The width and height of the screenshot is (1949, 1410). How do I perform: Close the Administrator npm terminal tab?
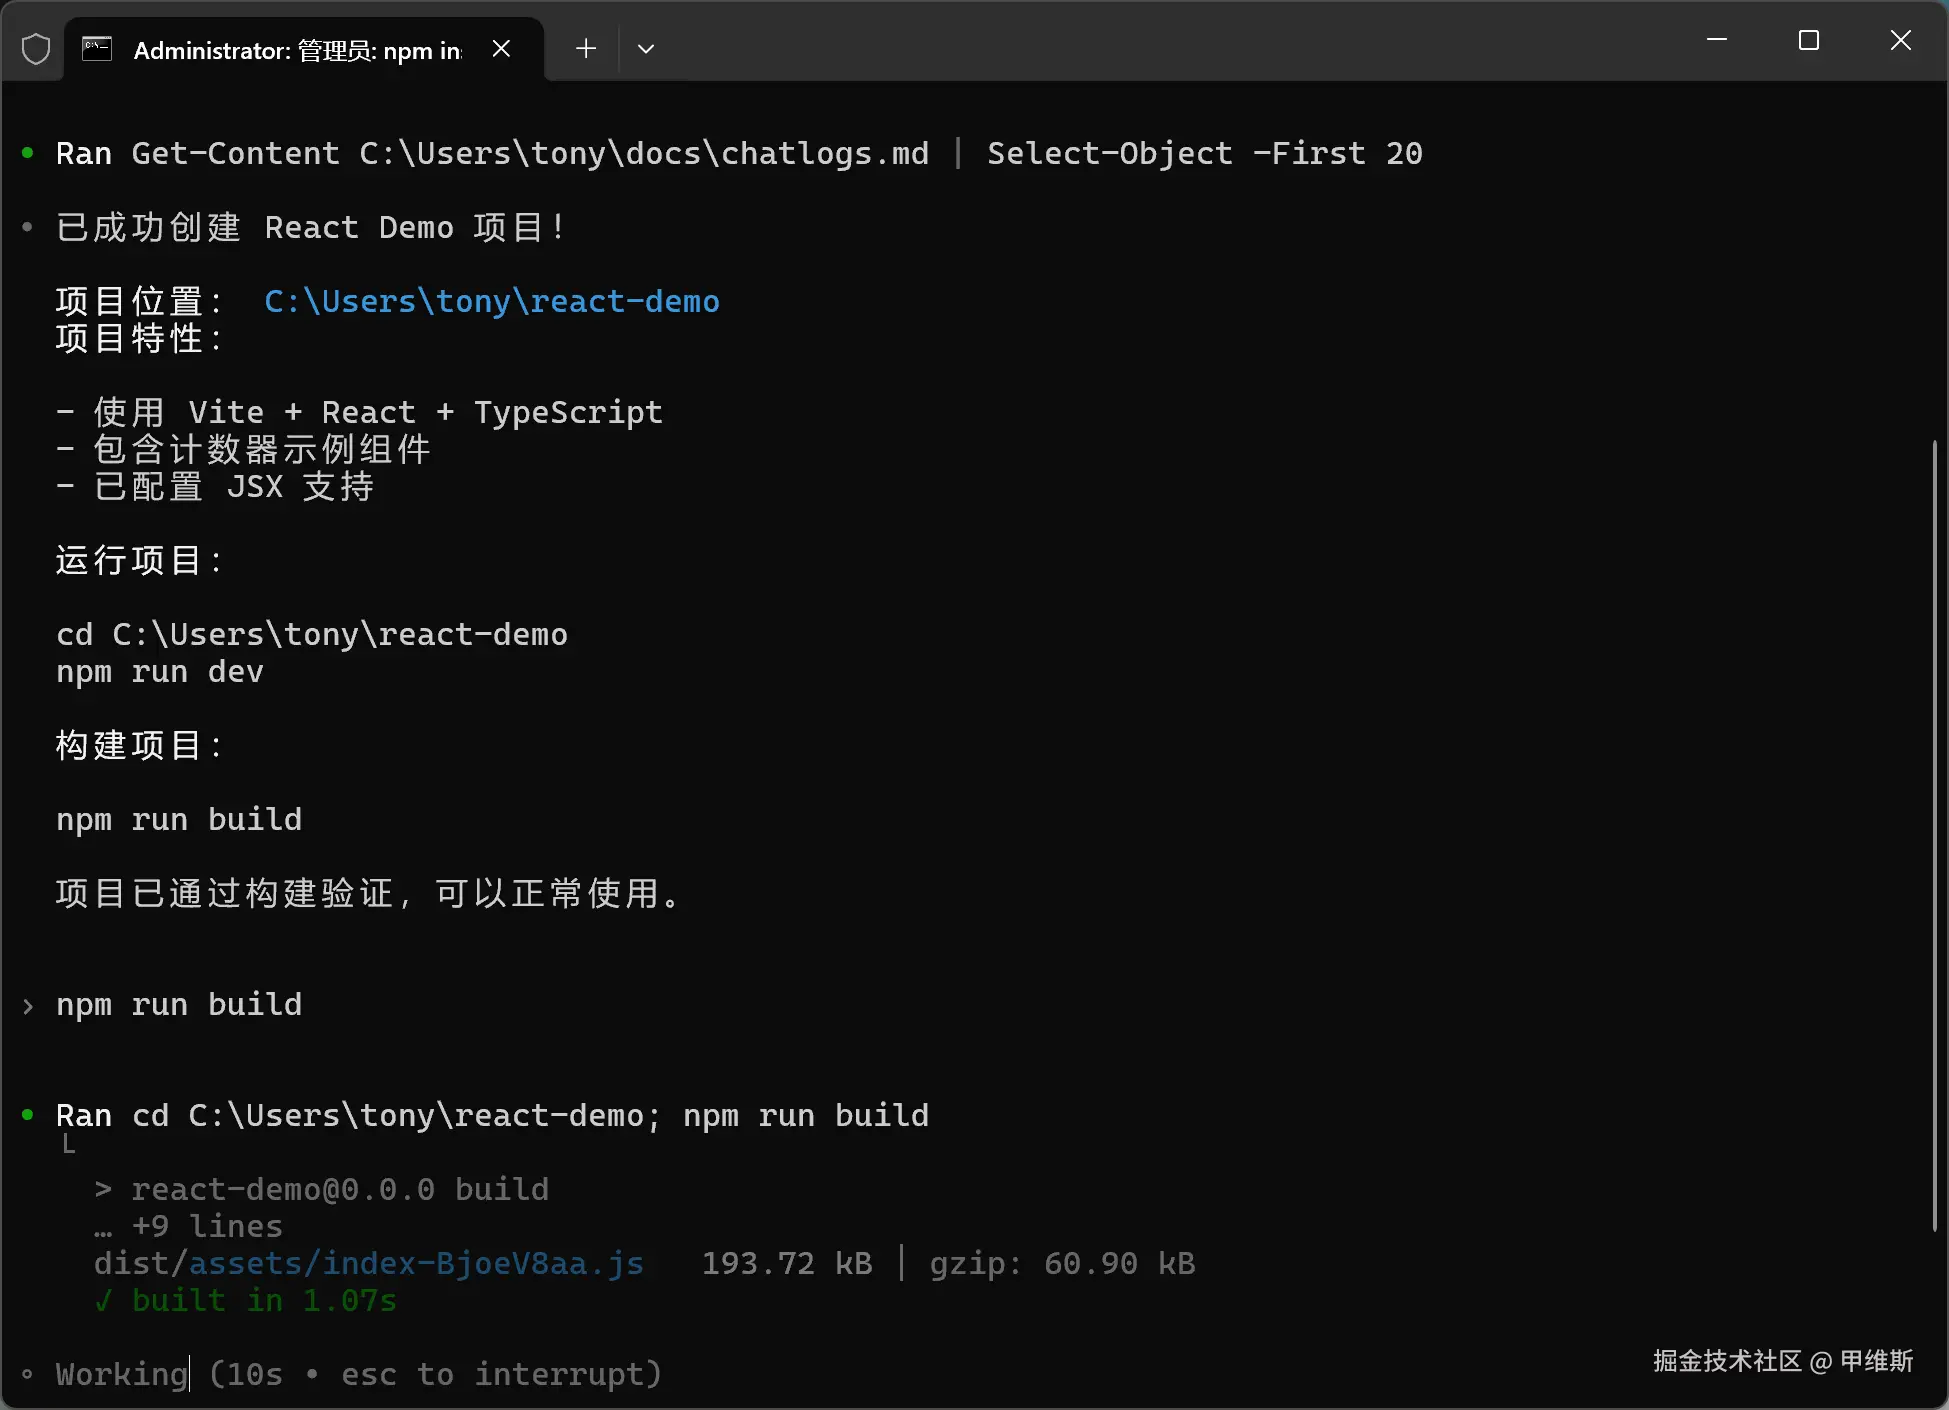(502, 49)
